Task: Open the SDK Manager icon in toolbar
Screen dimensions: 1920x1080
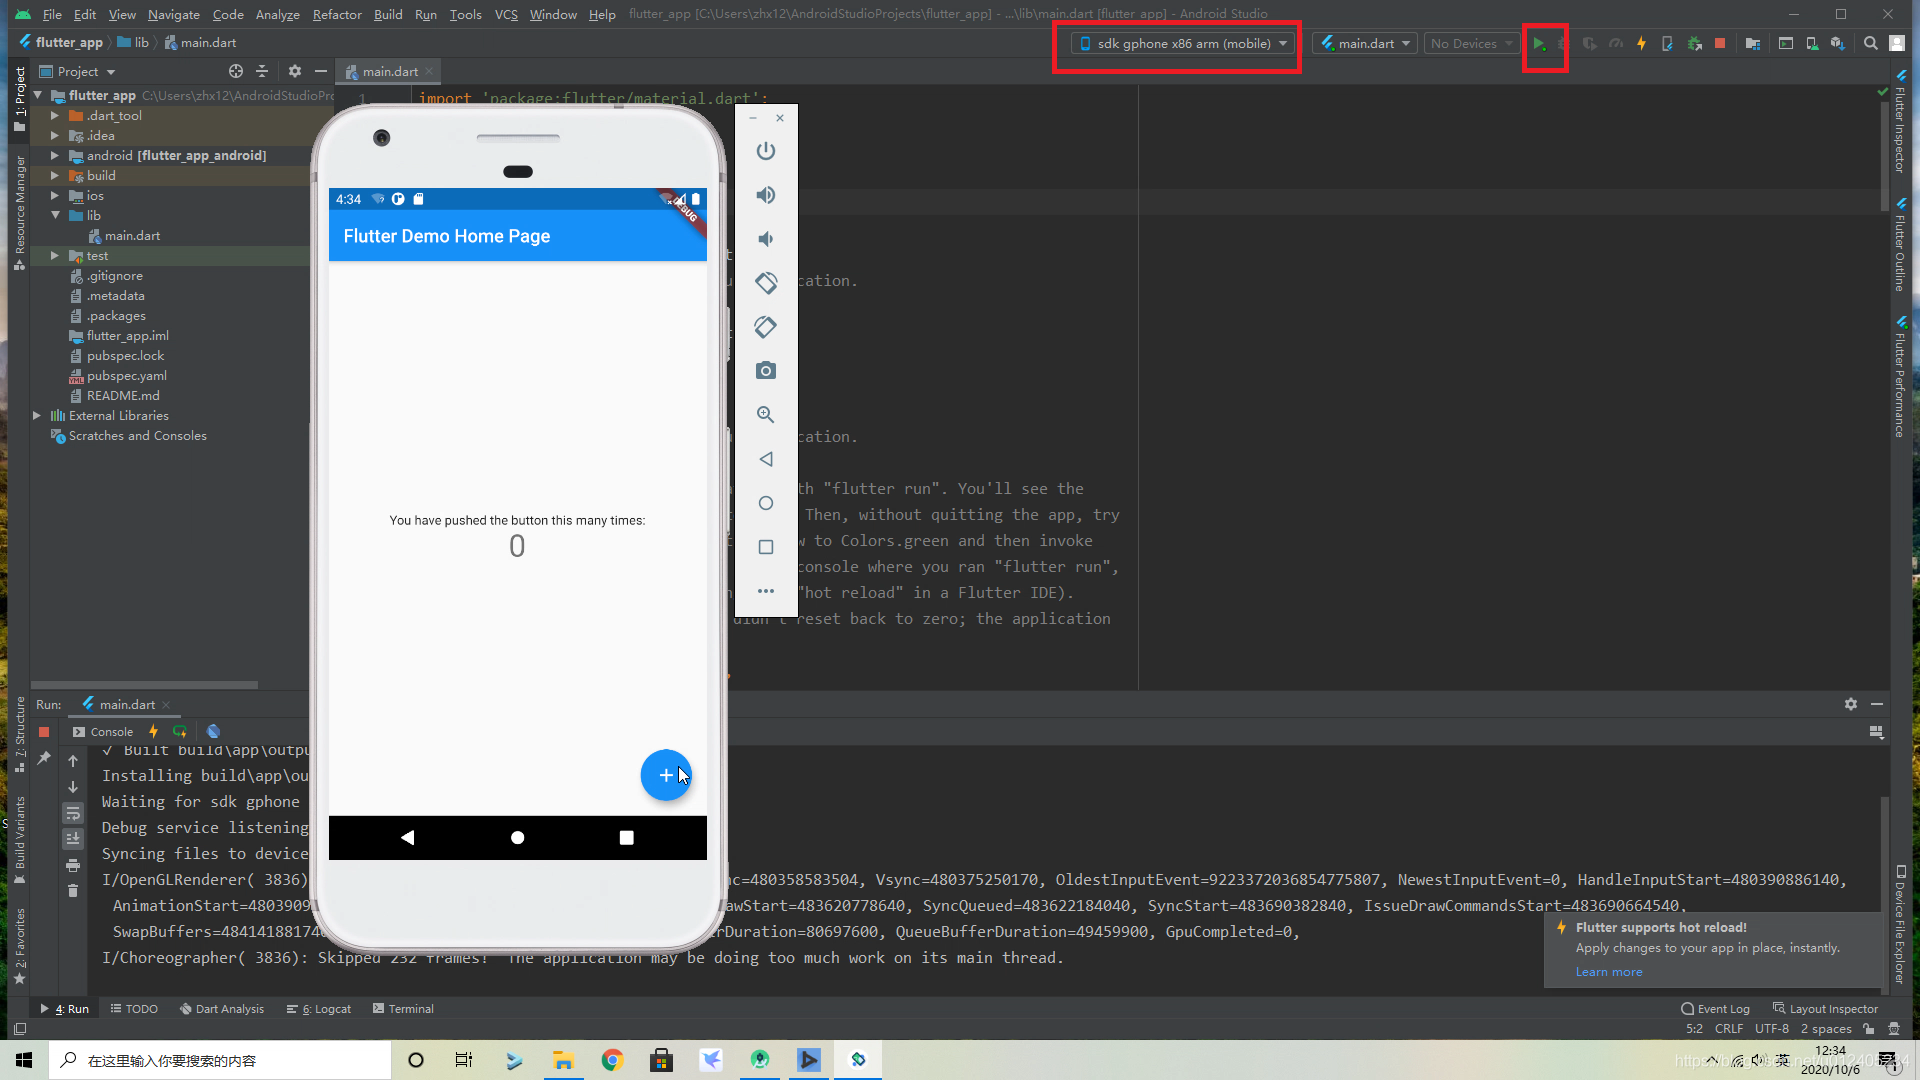Action: pos(1838,44)
